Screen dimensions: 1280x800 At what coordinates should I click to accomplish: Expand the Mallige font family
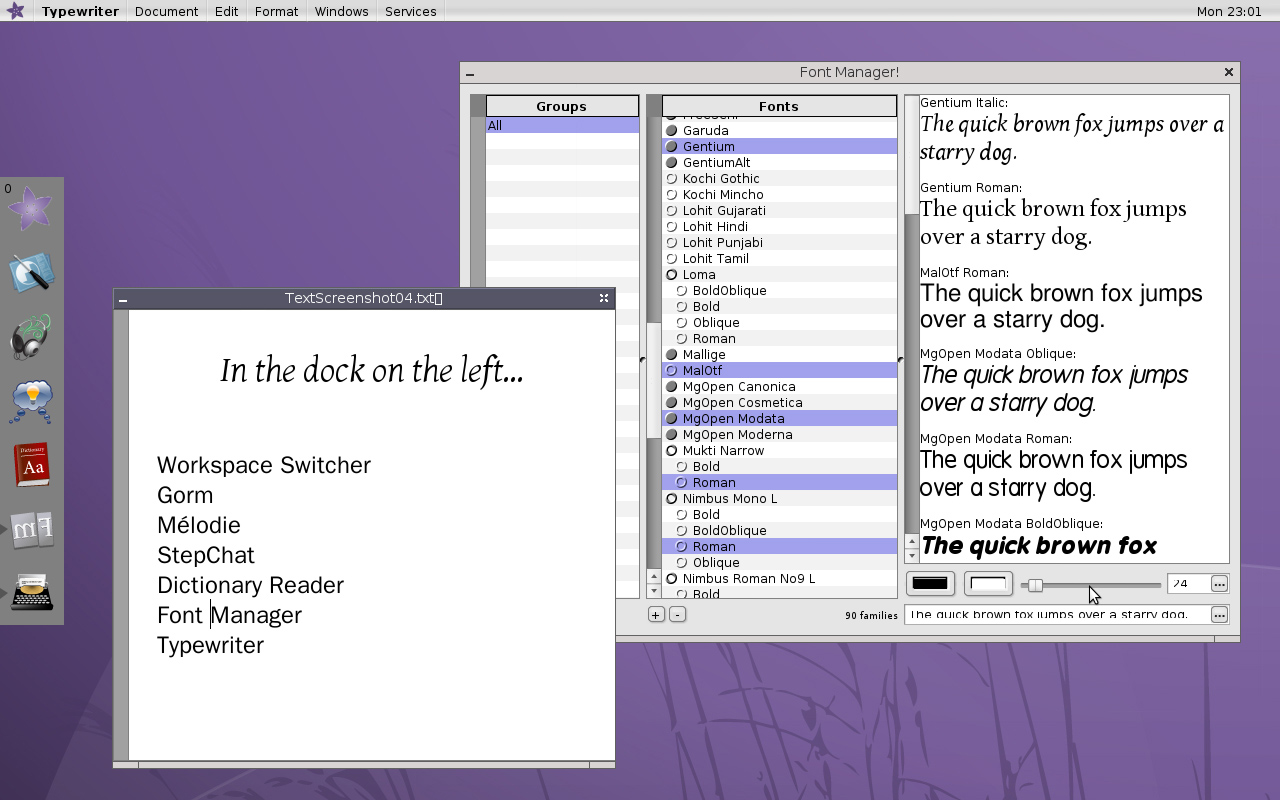[672, 355]
